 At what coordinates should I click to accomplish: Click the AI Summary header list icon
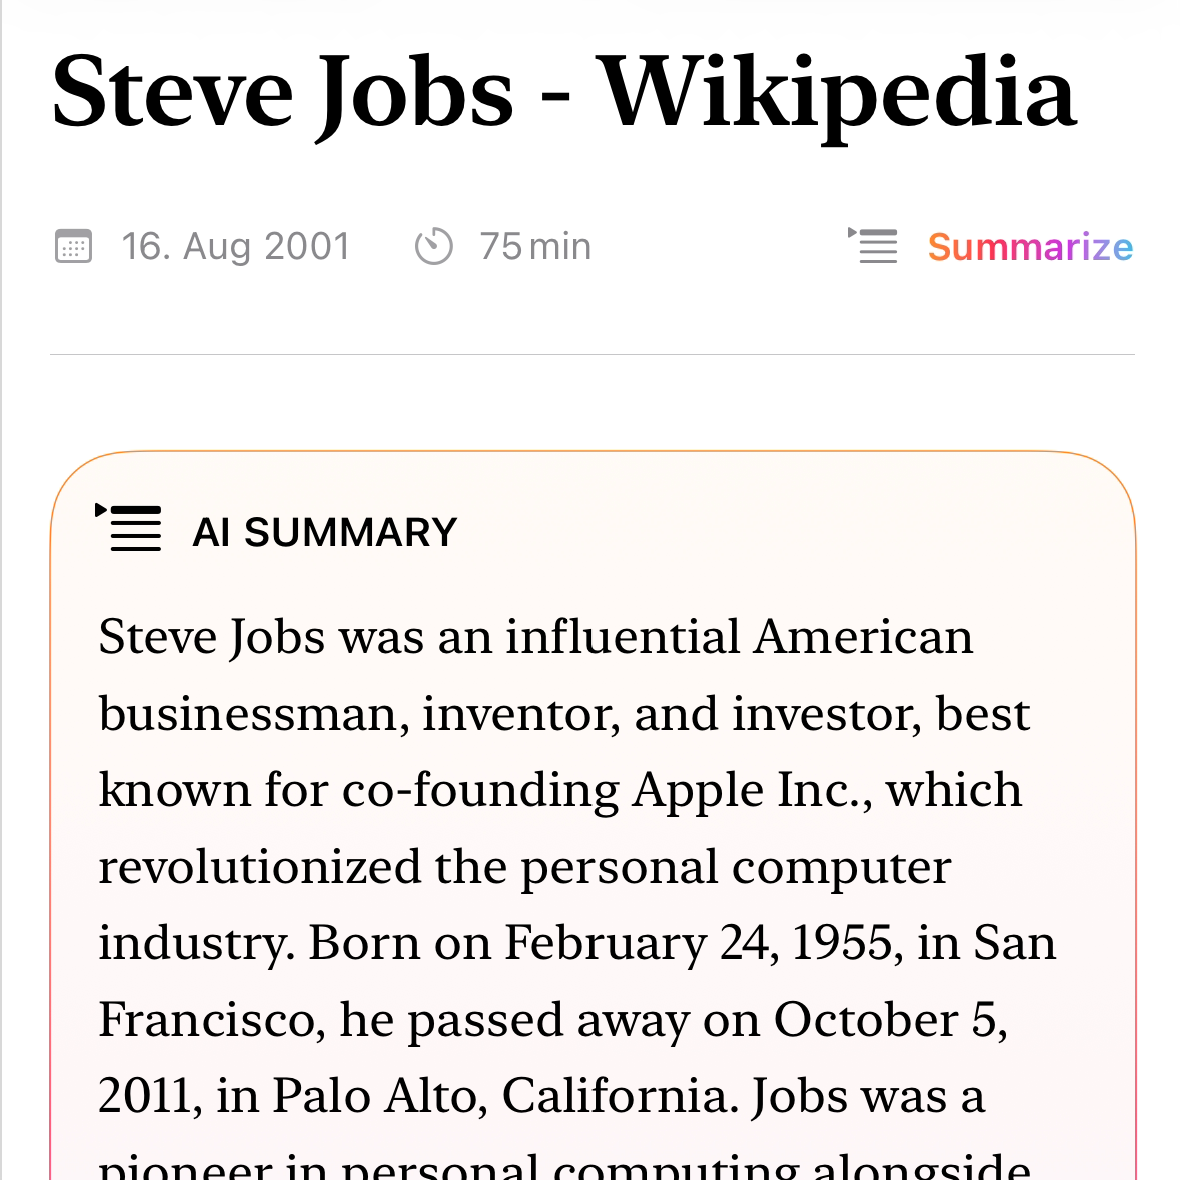[x=129, y=528]
